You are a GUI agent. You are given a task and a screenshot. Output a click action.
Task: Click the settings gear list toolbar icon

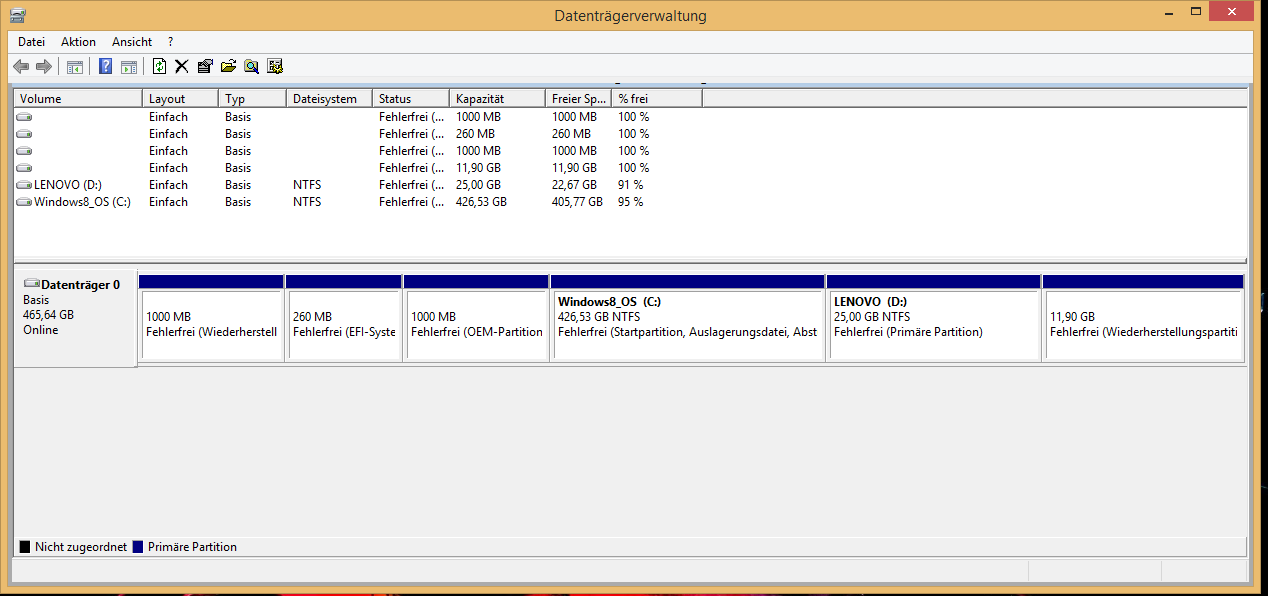coord(275,67)
